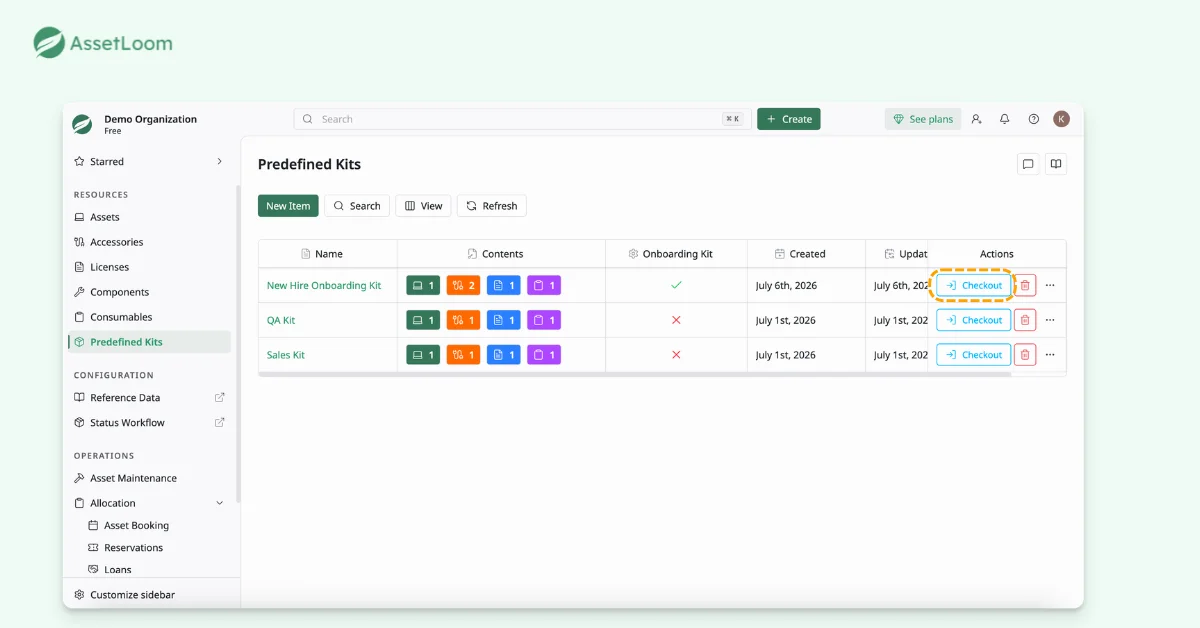Sort by Name column header
The image size is (1200, 628).
pos(328,254)
